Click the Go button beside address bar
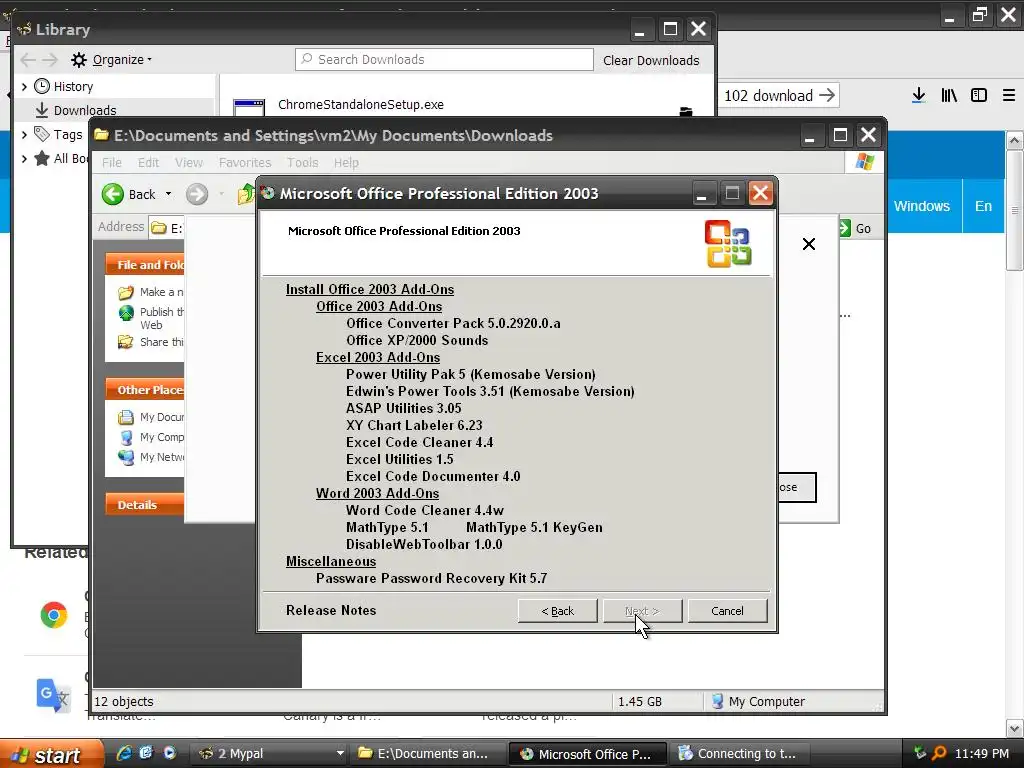Image resolution: width=1024 pixels, height=768 pixels. (855, 229)
